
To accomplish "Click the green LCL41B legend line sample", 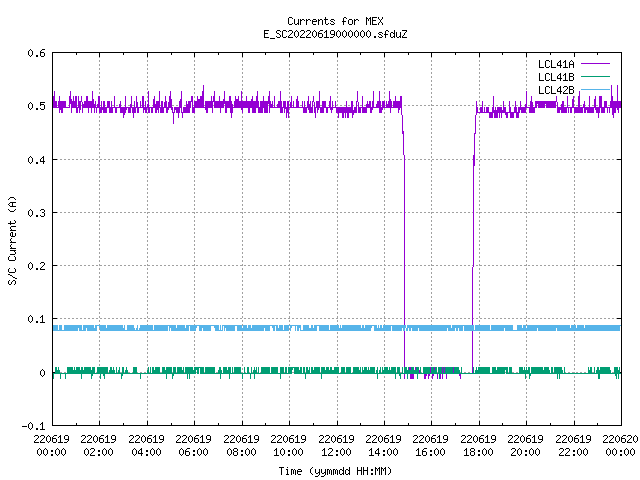I will [x=595, y=76].
